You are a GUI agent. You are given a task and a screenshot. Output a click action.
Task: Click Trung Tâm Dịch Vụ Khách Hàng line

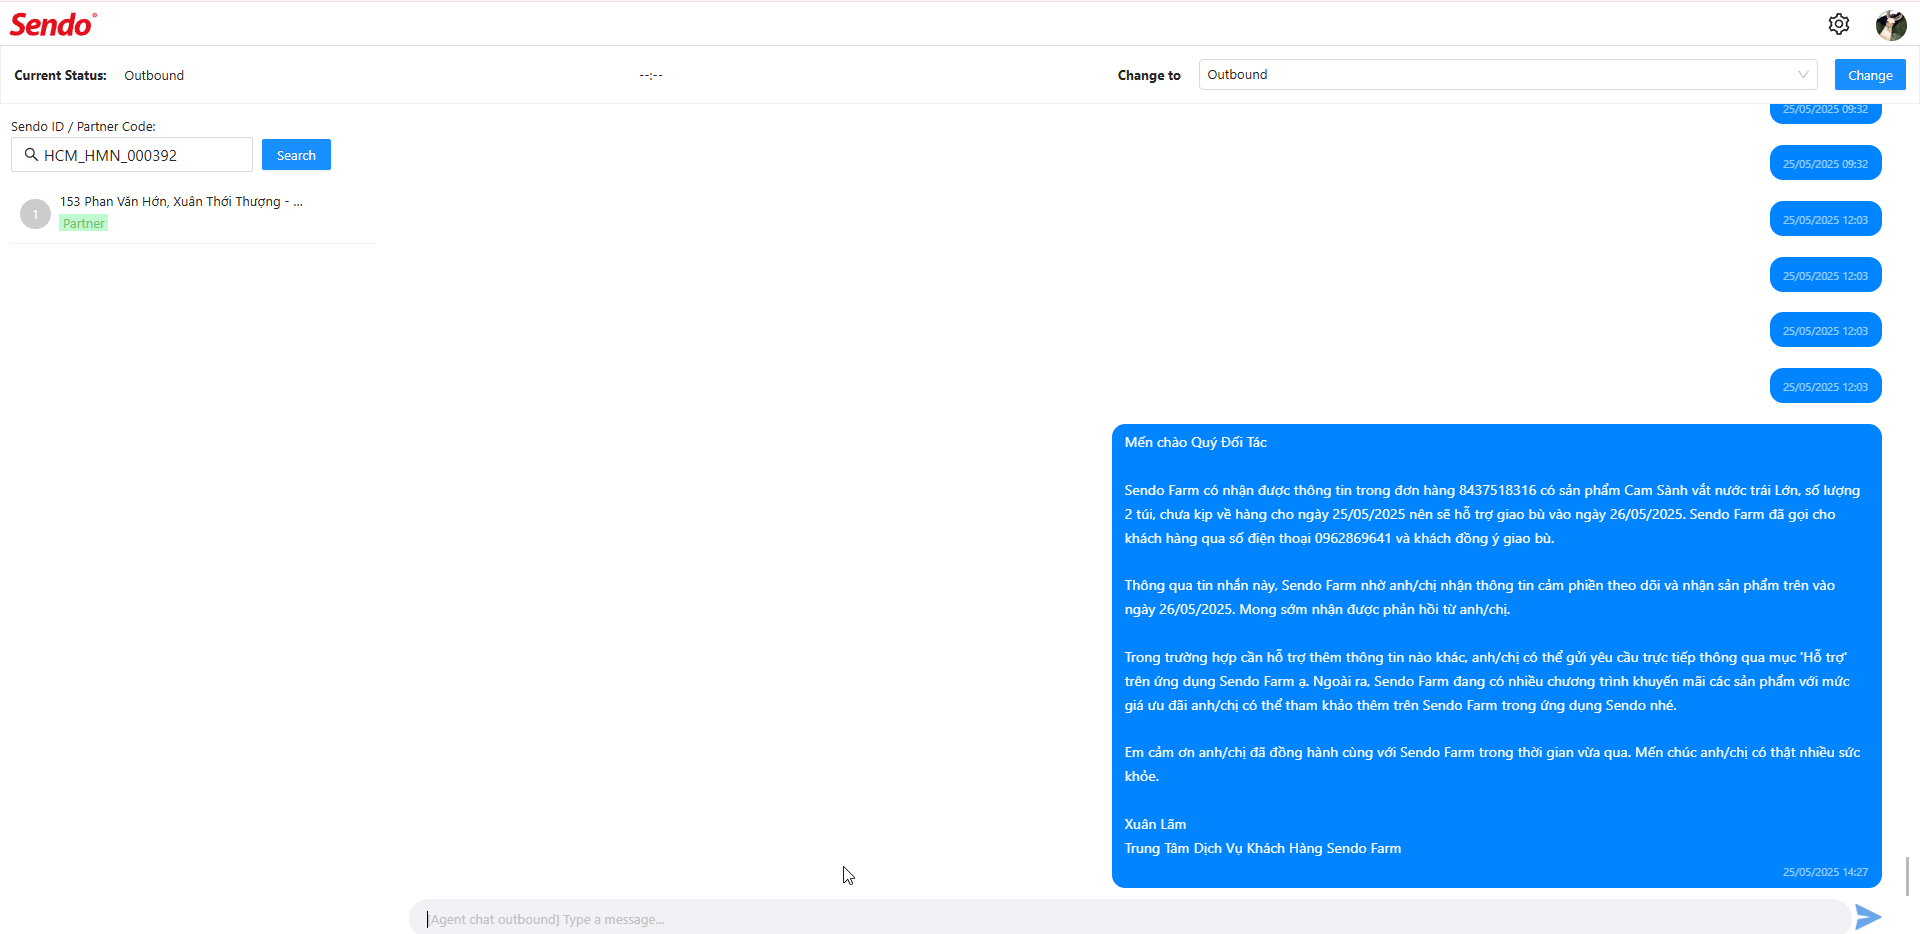pyautogui.click(x=1262, y=848)
